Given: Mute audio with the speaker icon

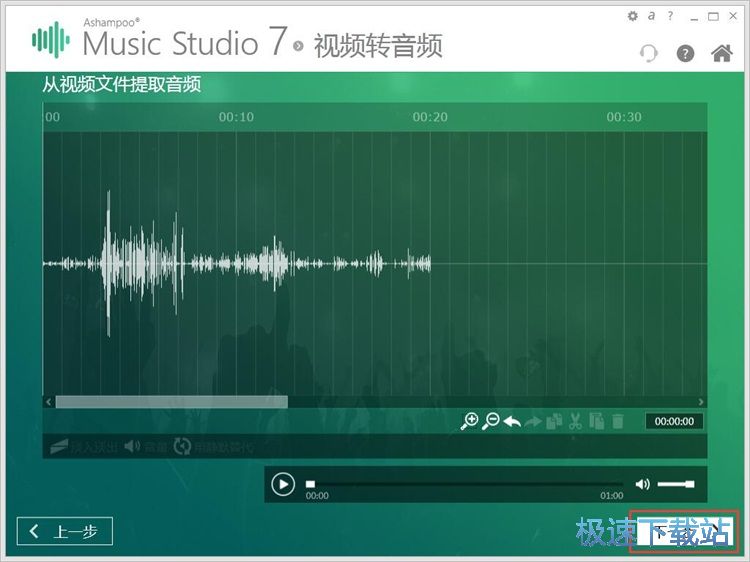Looking at the screenshot, I should pos(642,484).
